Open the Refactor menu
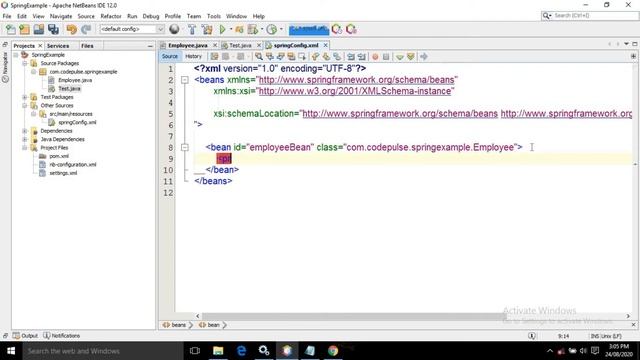 (x=111, y=16)
